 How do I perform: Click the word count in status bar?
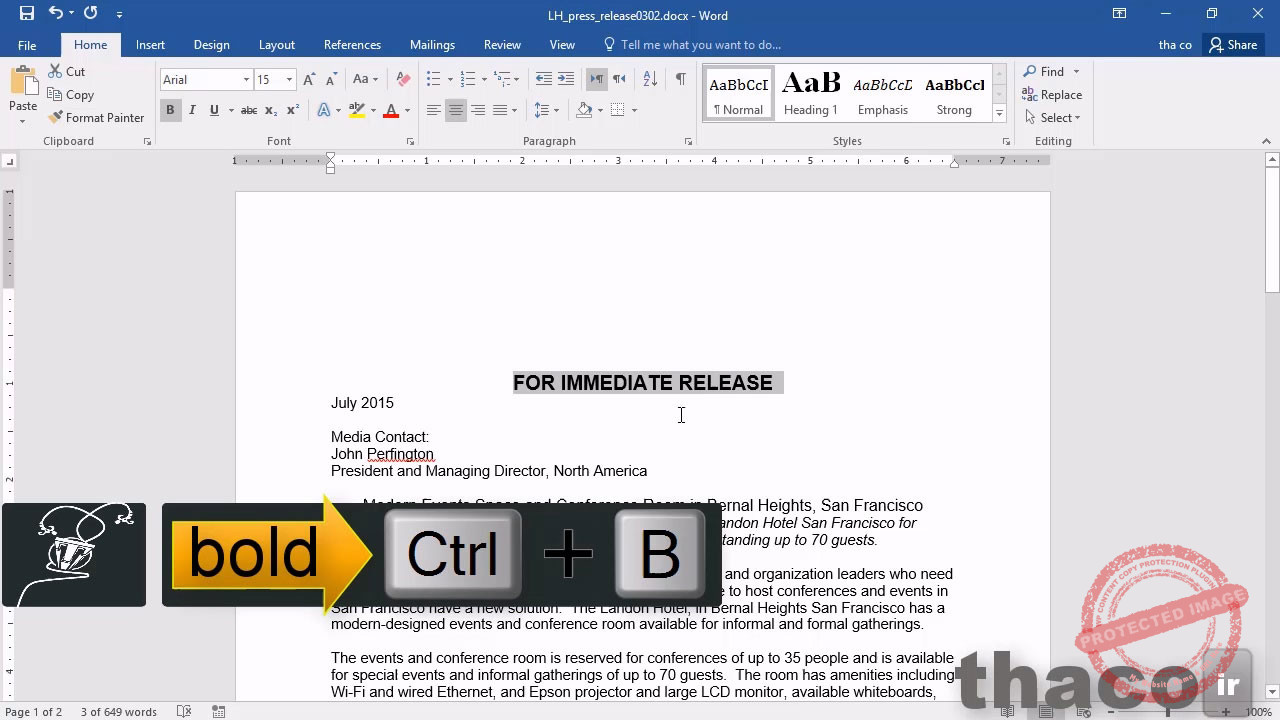118,711
